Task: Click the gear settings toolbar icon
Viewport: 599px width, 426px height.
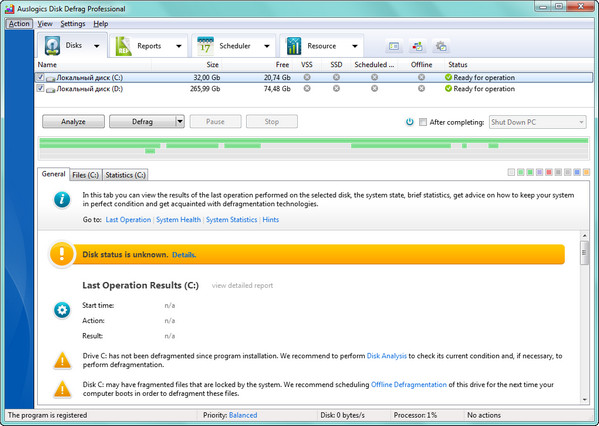Action: 441,46
